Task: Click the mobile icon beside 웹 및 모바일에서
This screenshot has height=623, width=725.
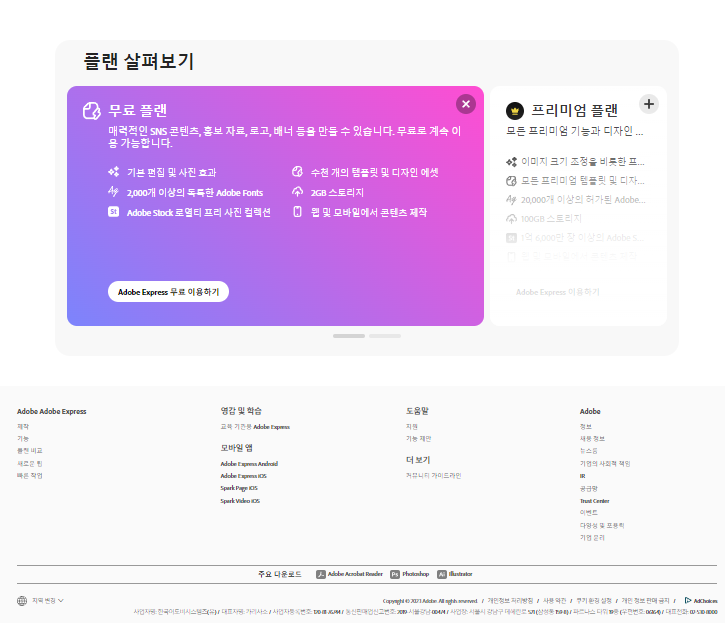Action: pos(297,212)
